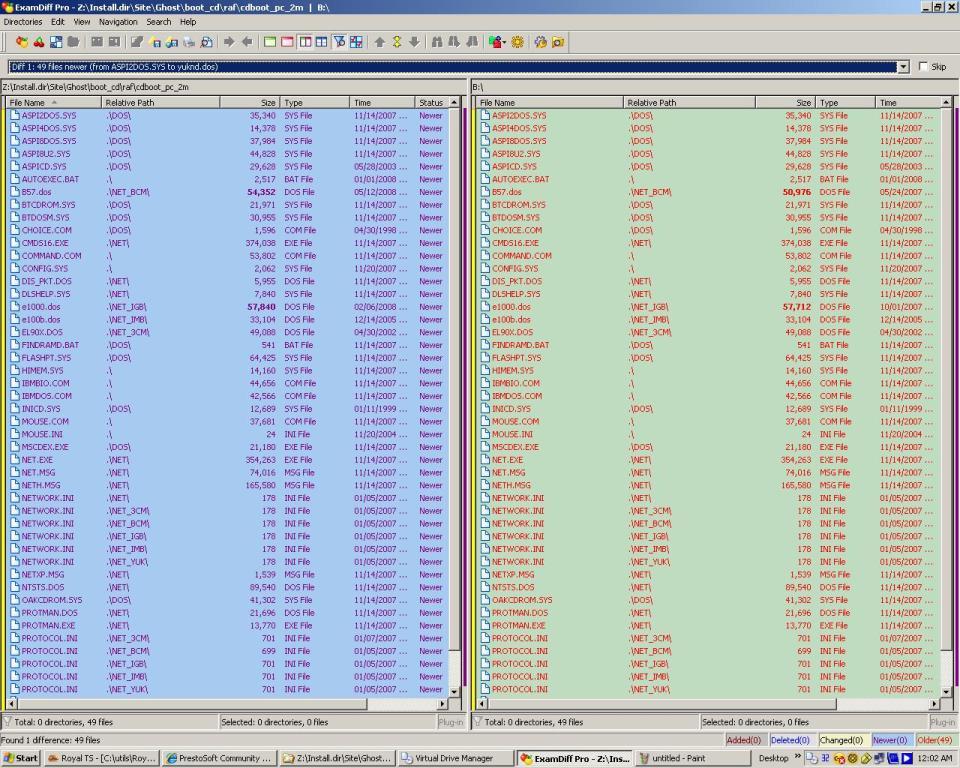The image size is (960, 768).
Task: Click the Newer(0) color legend box
Action: pyautogui.click(x=890, y=740)
